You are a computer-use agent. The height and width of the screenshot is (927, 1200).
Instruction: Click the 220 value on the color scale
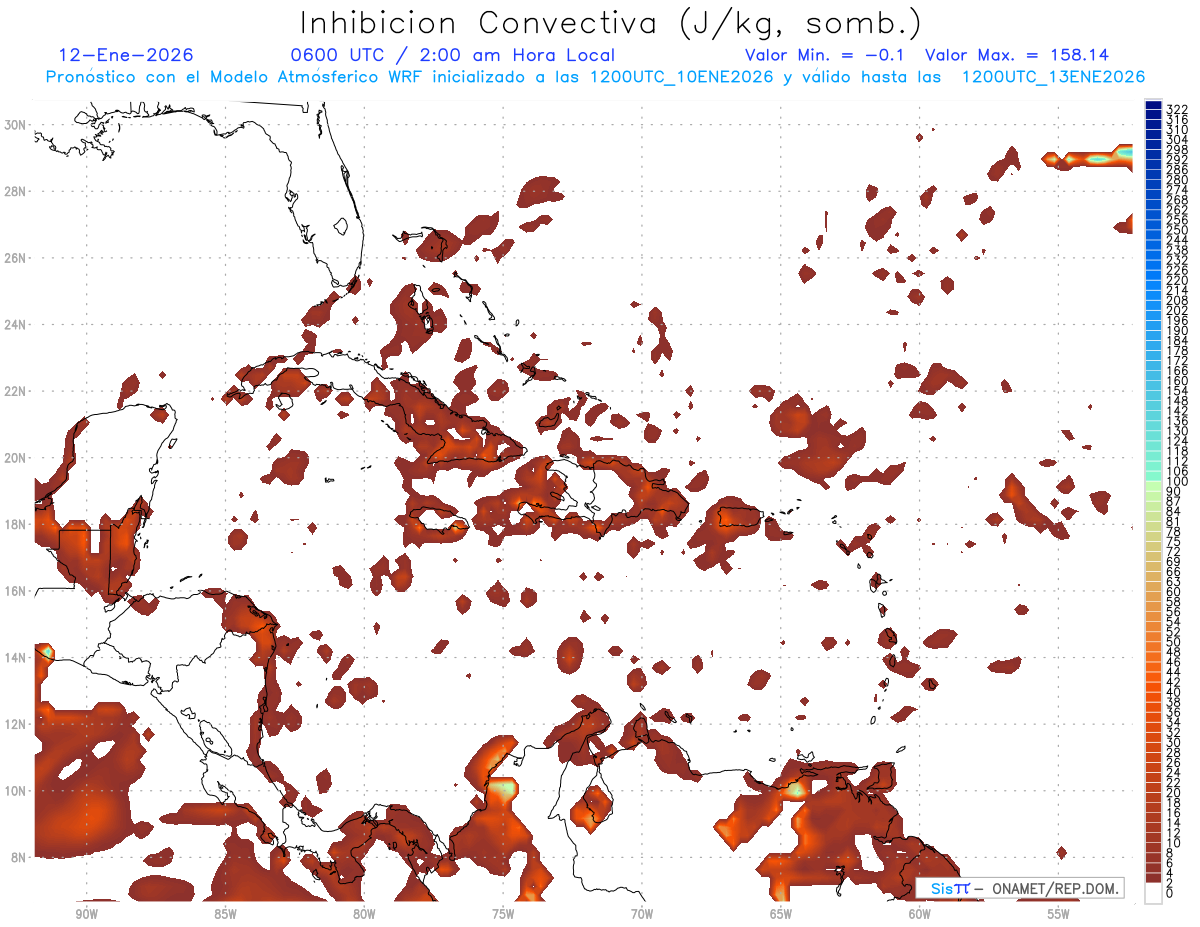point(1176,280)
